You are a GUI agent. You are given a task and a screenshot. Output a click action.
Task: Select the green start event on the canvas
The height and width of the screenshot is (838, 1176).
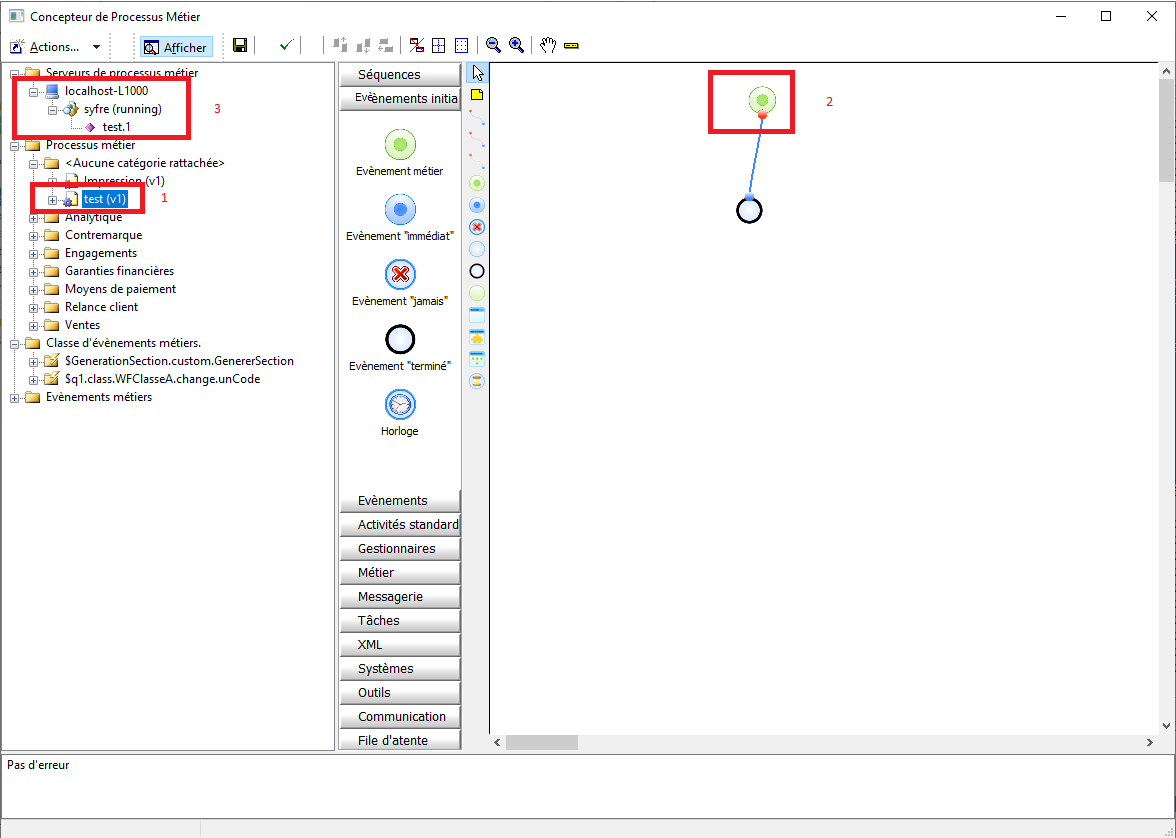[762, 99]
